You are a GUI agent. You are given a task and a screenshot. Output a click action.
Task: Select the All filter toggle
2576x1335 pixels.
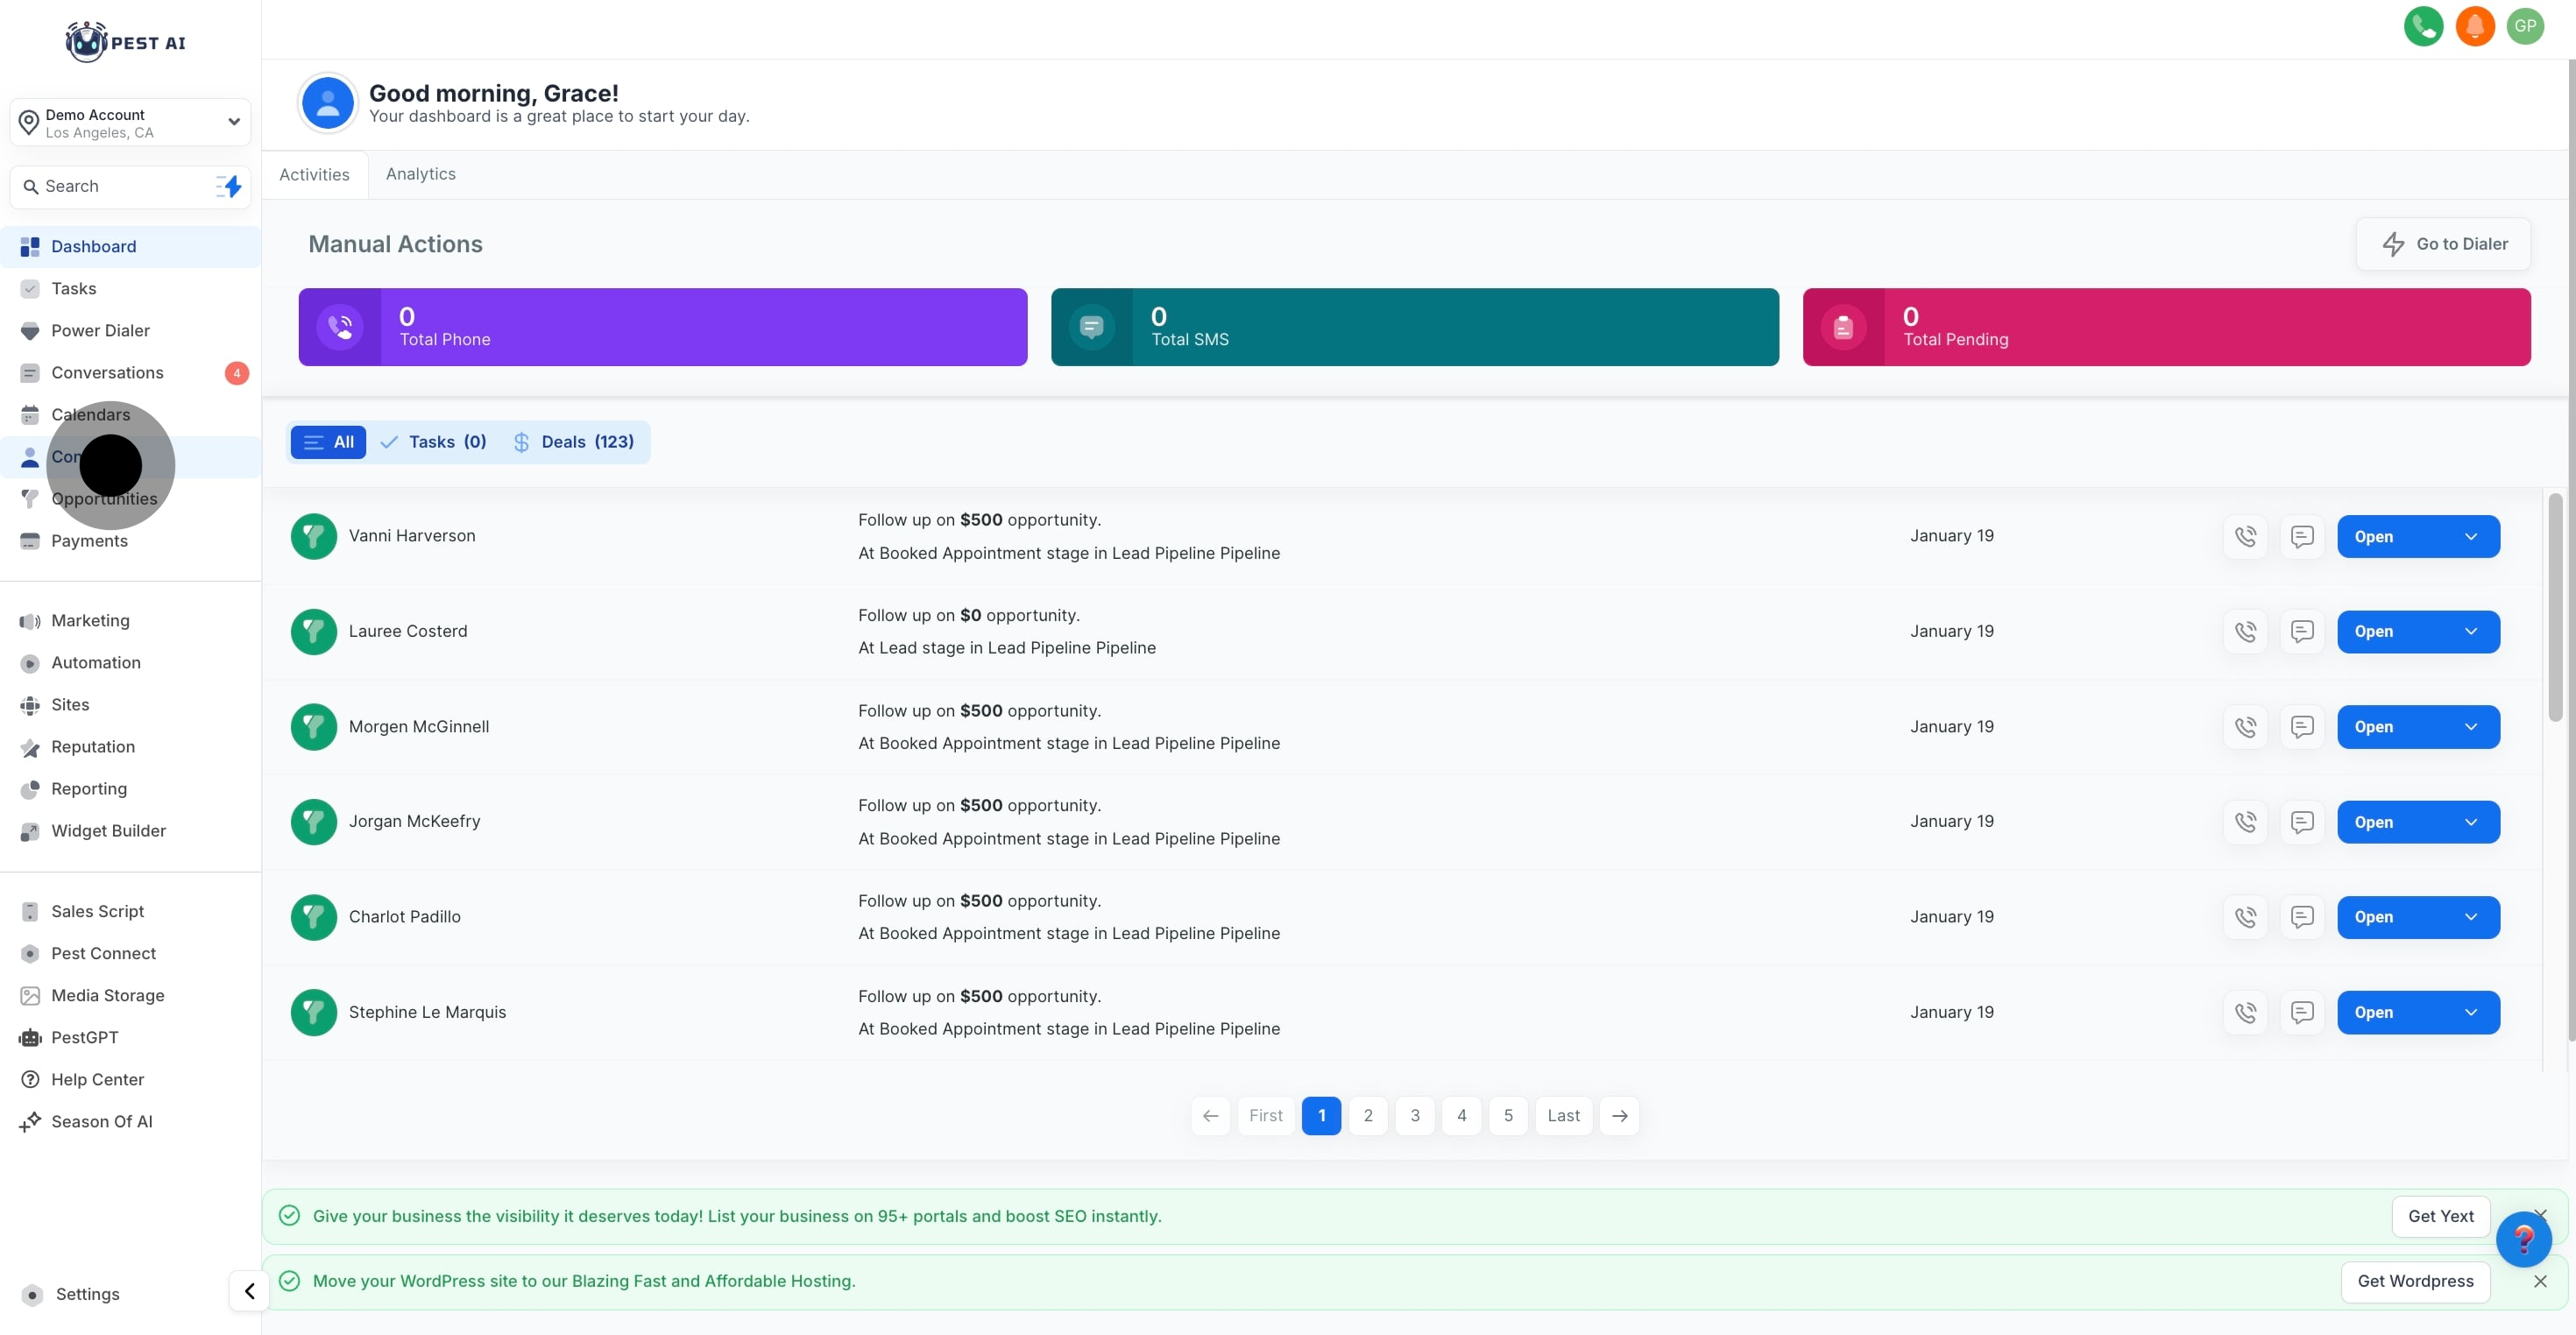pos(328,442)
